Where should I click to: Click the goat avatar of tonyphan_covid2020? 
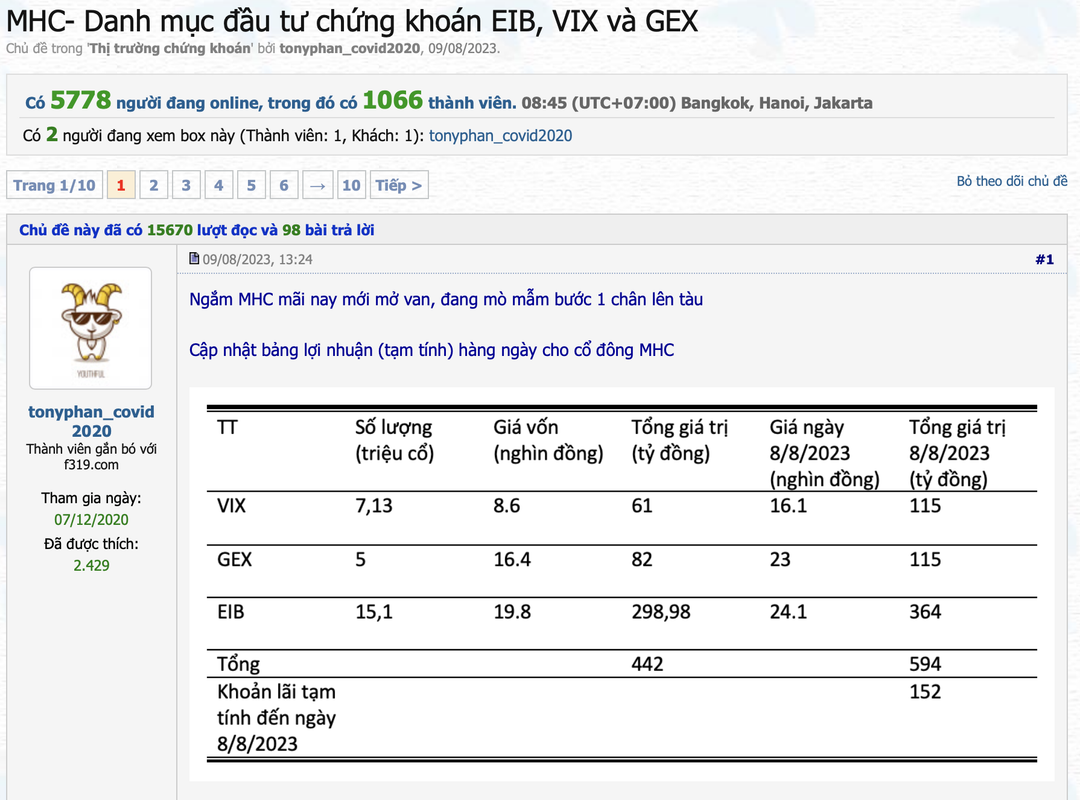(x=90, y=328)
